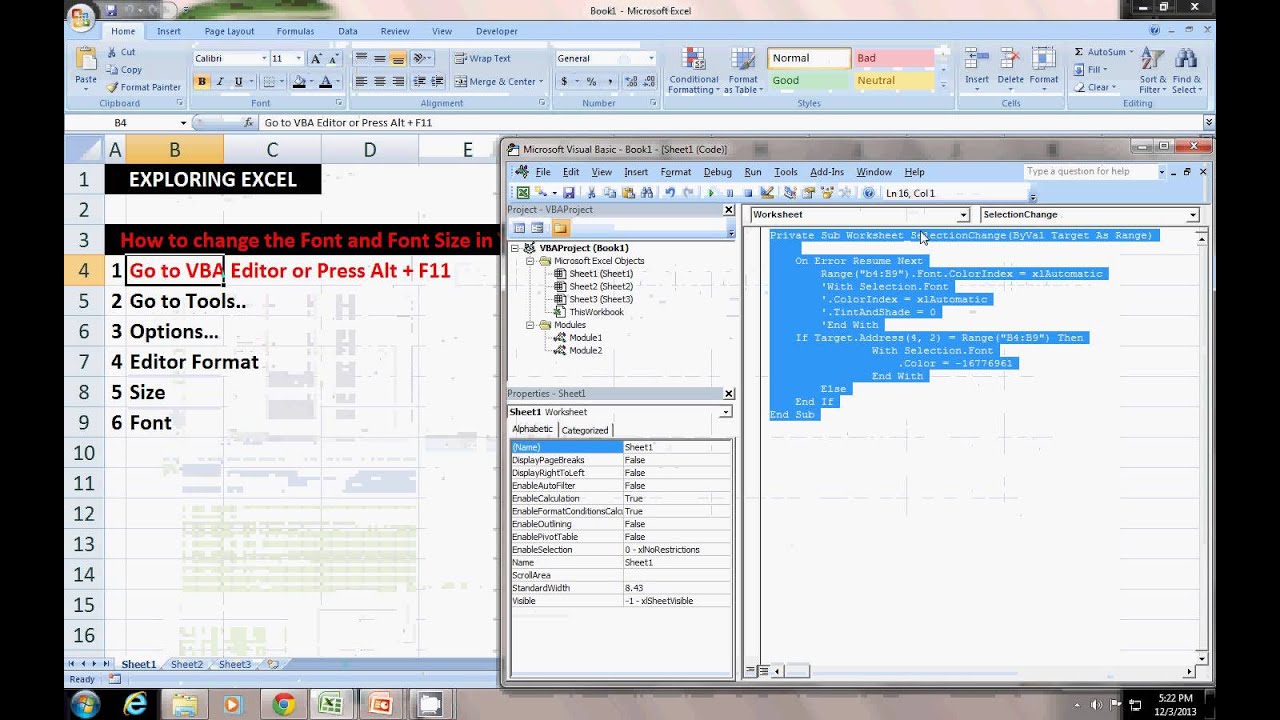Open Object Browser icon in VBA toolbar
The image size is (1280, 720).
(x=827, y=193)
